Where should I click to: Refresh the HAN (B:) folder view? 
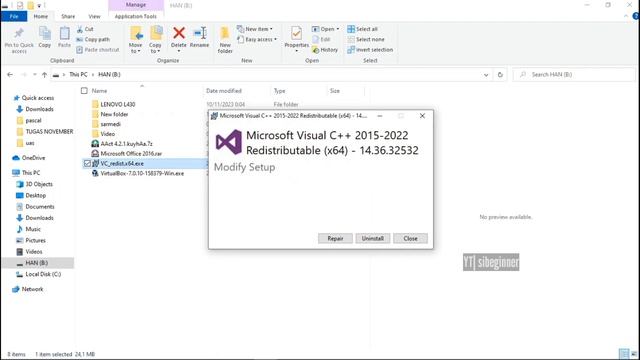(500, 75)
